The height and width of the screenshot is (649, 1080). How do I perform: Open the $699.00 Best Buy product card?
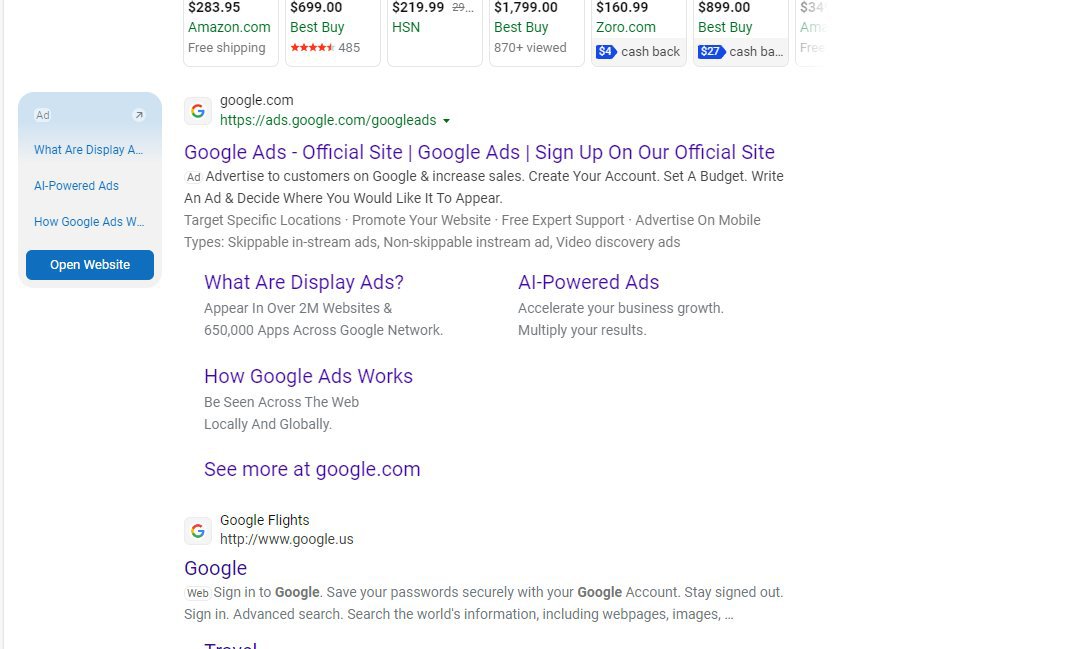pos(333,33)
